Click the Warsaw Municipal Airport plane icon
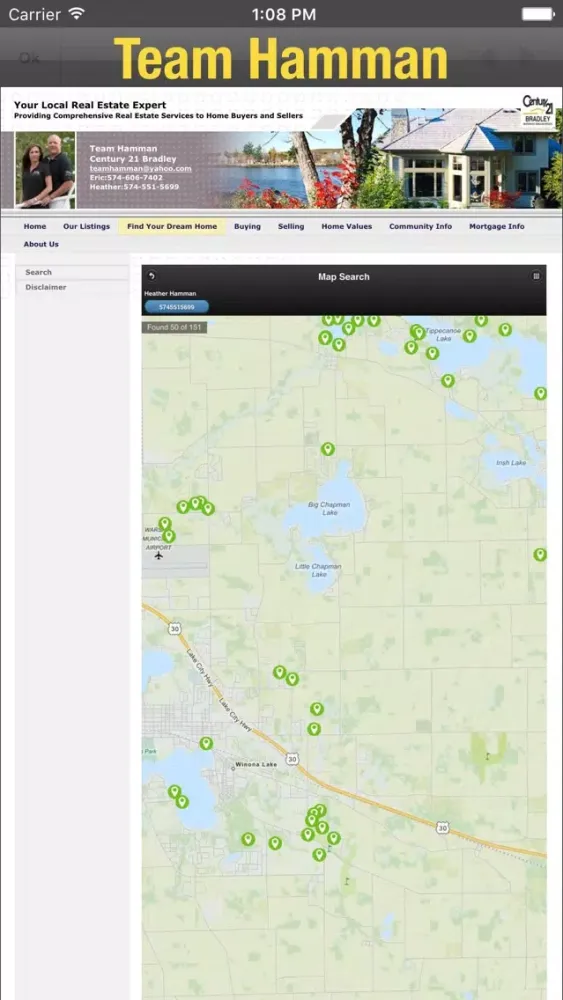 tap(159, 555)
